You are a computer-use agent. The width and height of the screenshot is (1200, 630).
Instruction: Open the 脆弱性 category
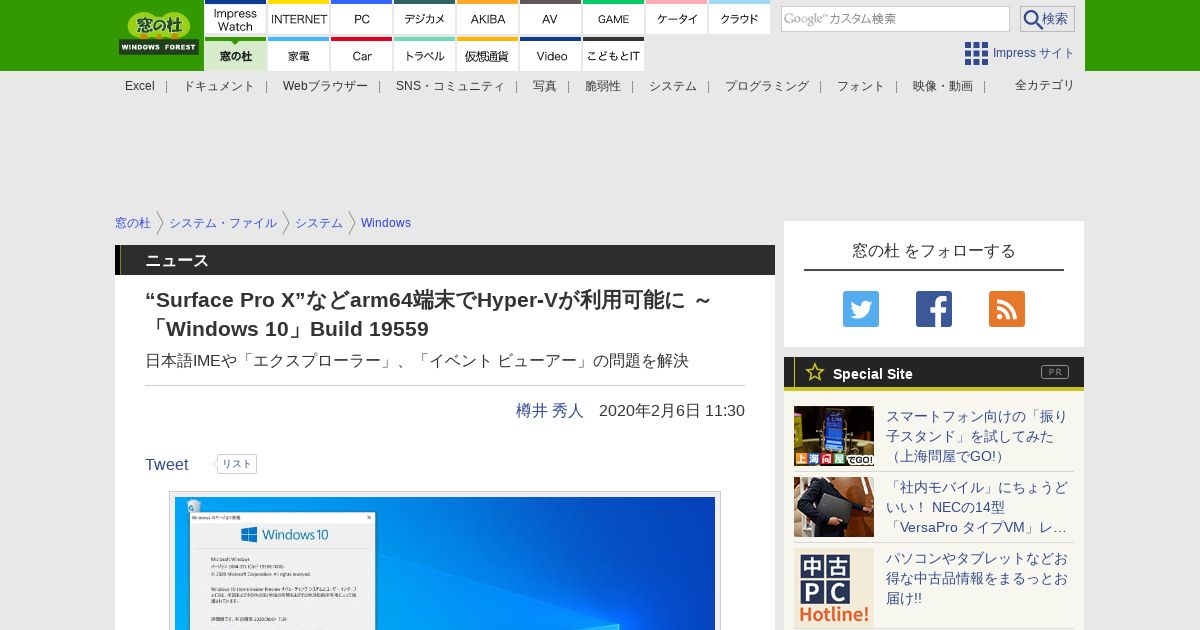[x=603, y=86]
